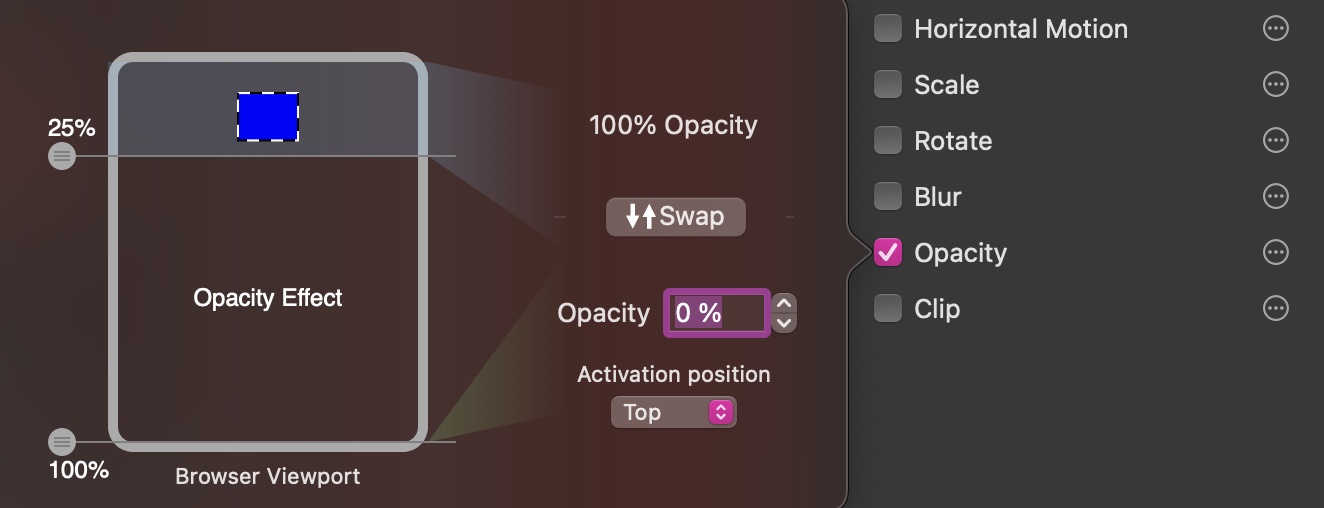The width and height of the screenshot is (1324, 508).
Task: Open options icon for Clip effect
Action: [x=1275, y=309]
